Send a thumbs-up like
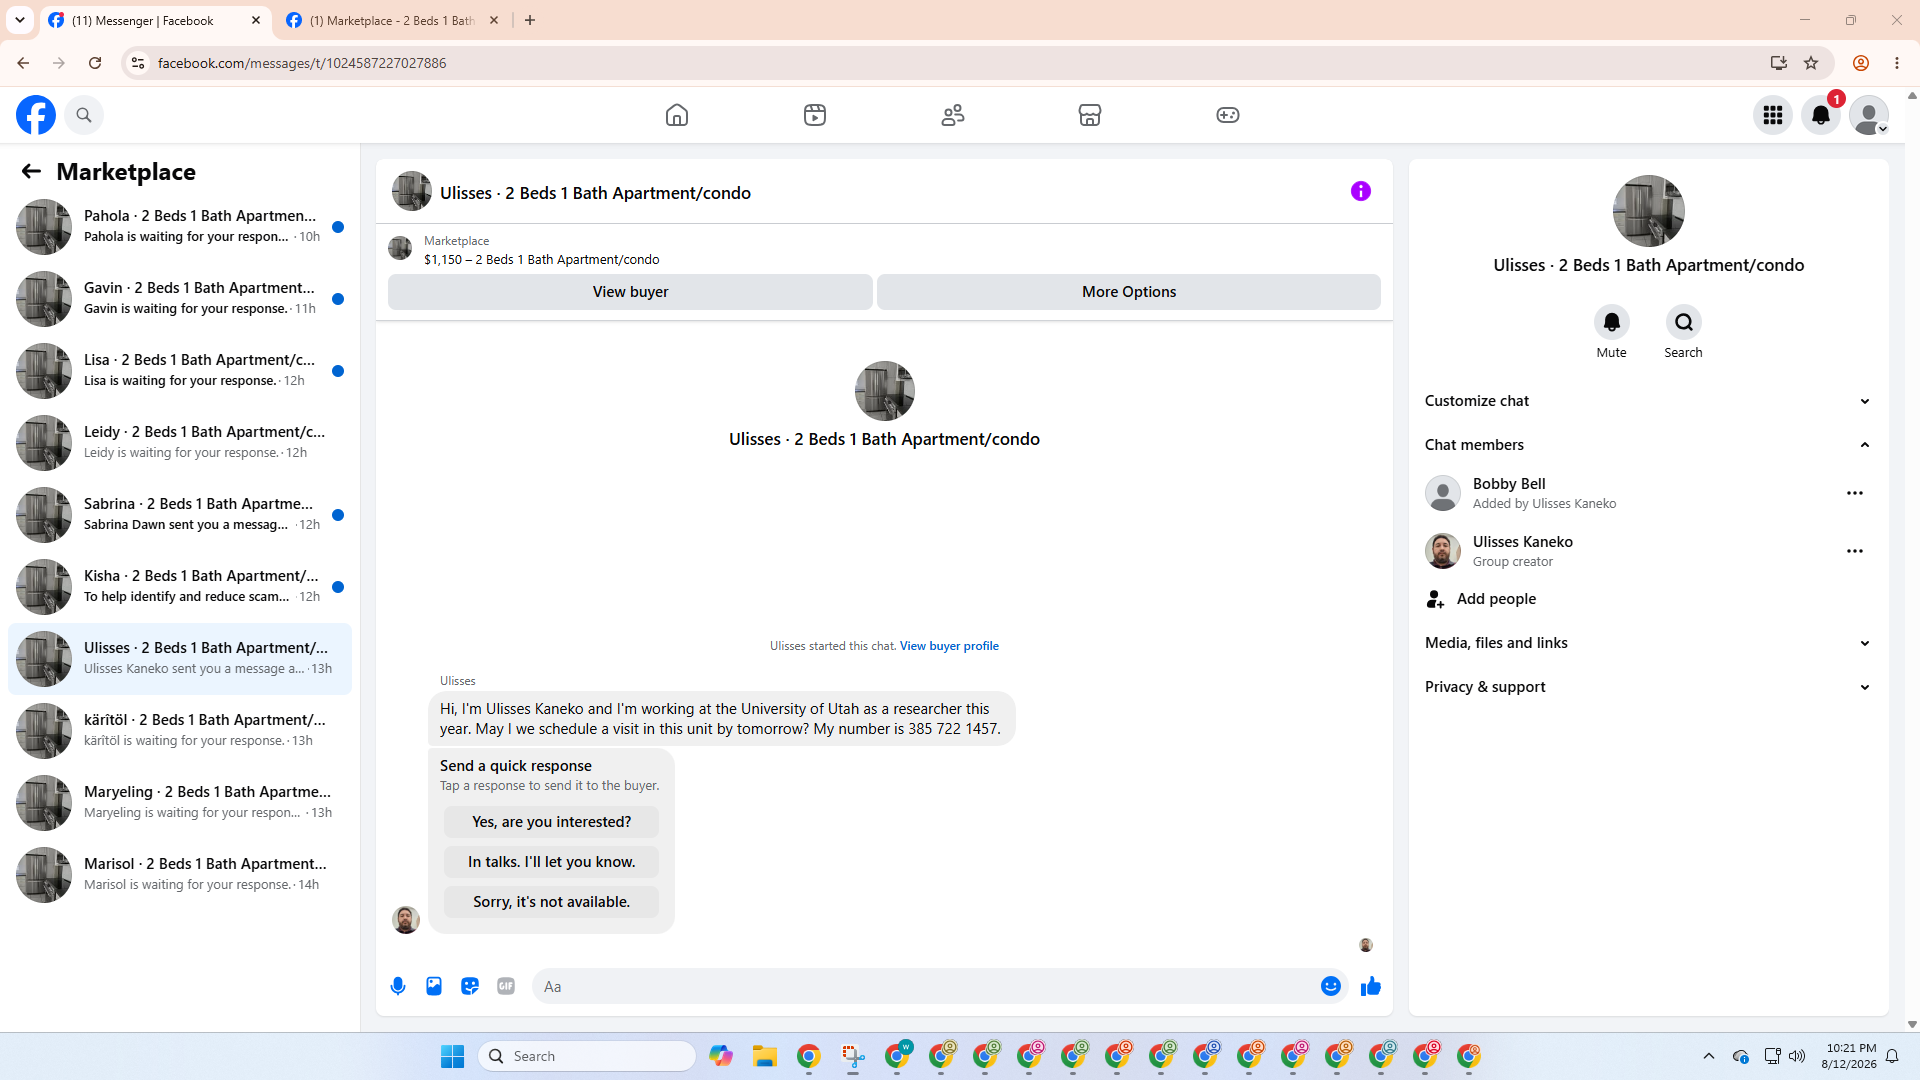Screen dimensions: 1920x1080 pos(1371,986)
